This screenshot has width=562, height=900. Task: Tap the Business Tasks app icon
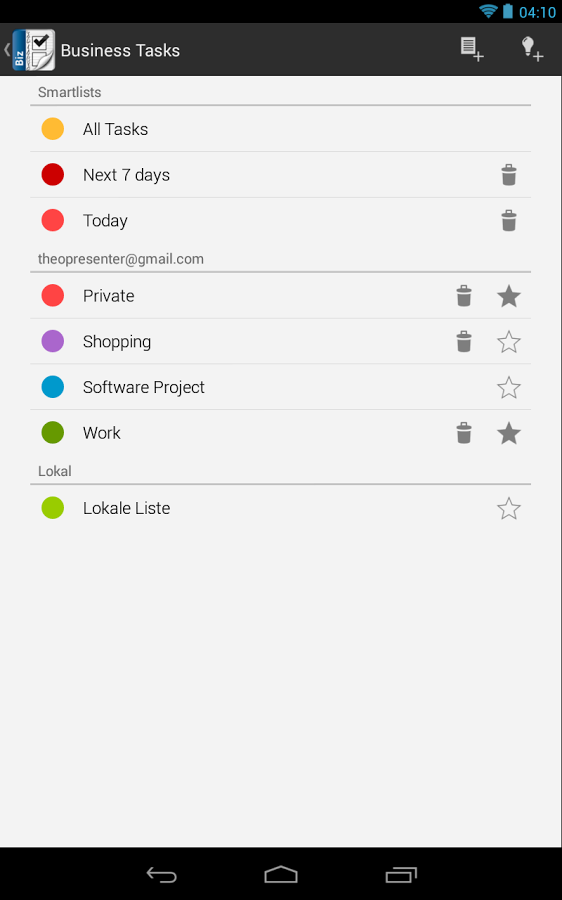(x=33, y=50)
